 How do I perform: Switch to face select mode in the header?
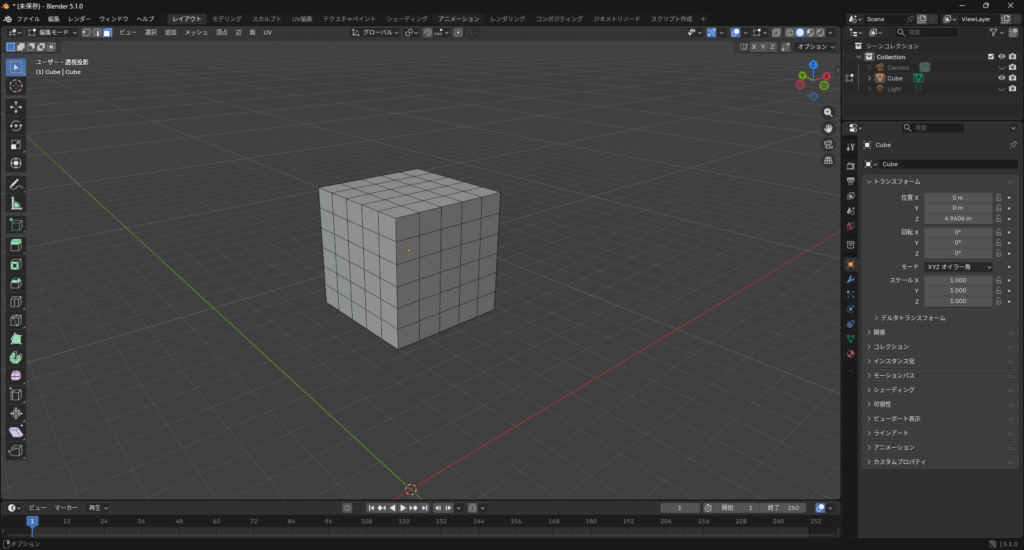click(106, 33)
